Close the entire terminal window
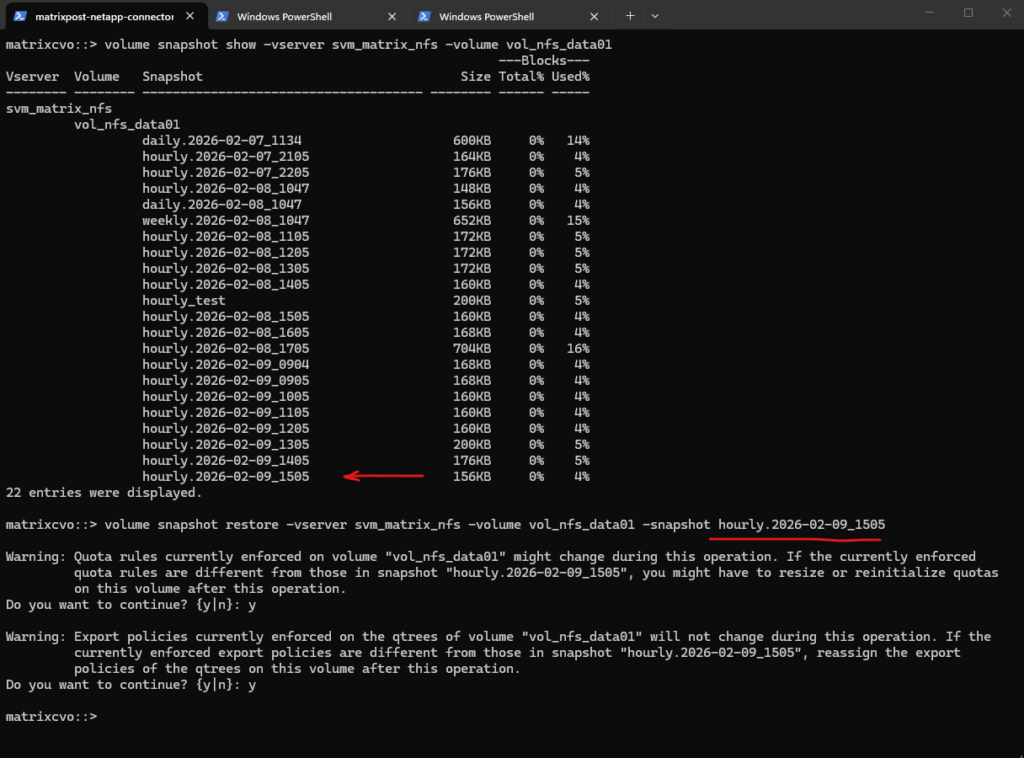Screen dimensions: 1024x758 click(x=1004, y=14)
